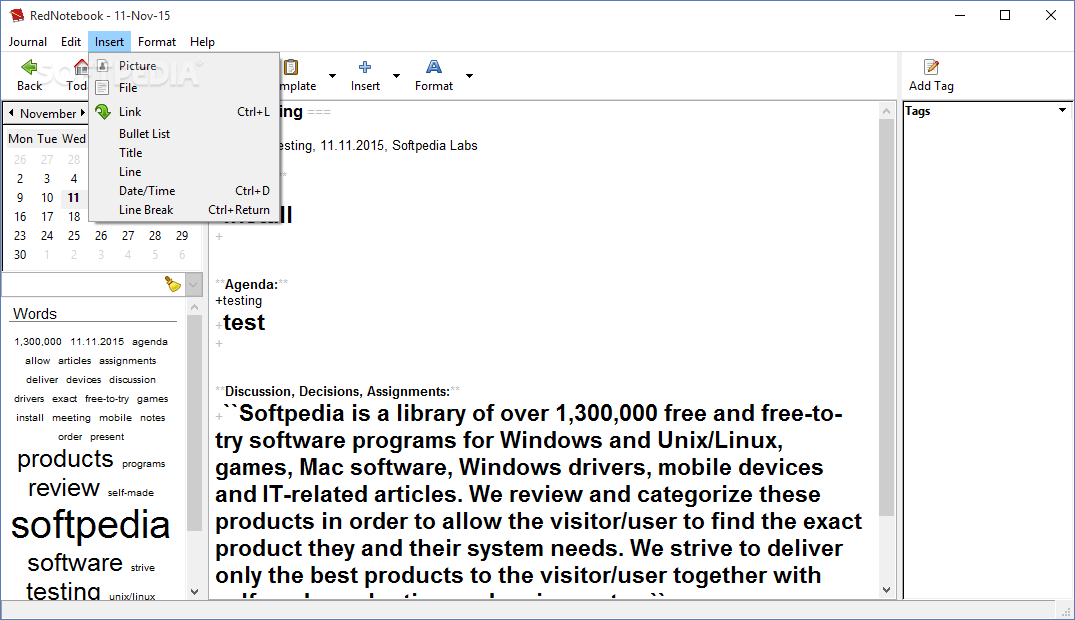Click the word 'drivers' in word cloud
The image size is (1075, 620).
[x=29, y=398]
